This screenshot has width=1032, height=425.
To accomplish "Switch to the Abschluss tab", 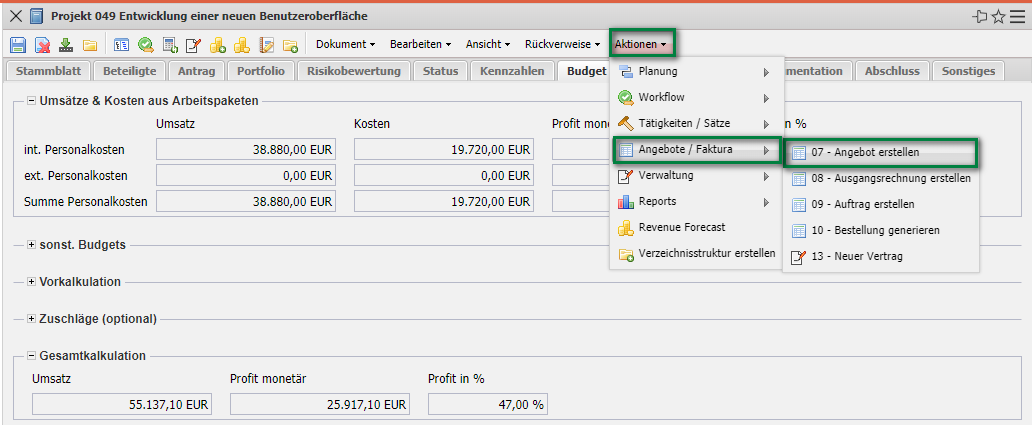I will click(x=892, y=71).
